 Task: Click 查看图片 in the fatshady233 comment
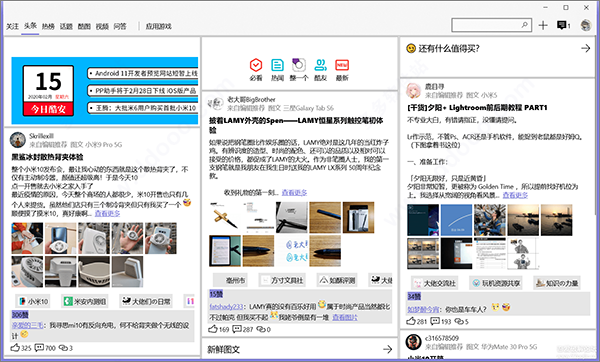(345, 317)
